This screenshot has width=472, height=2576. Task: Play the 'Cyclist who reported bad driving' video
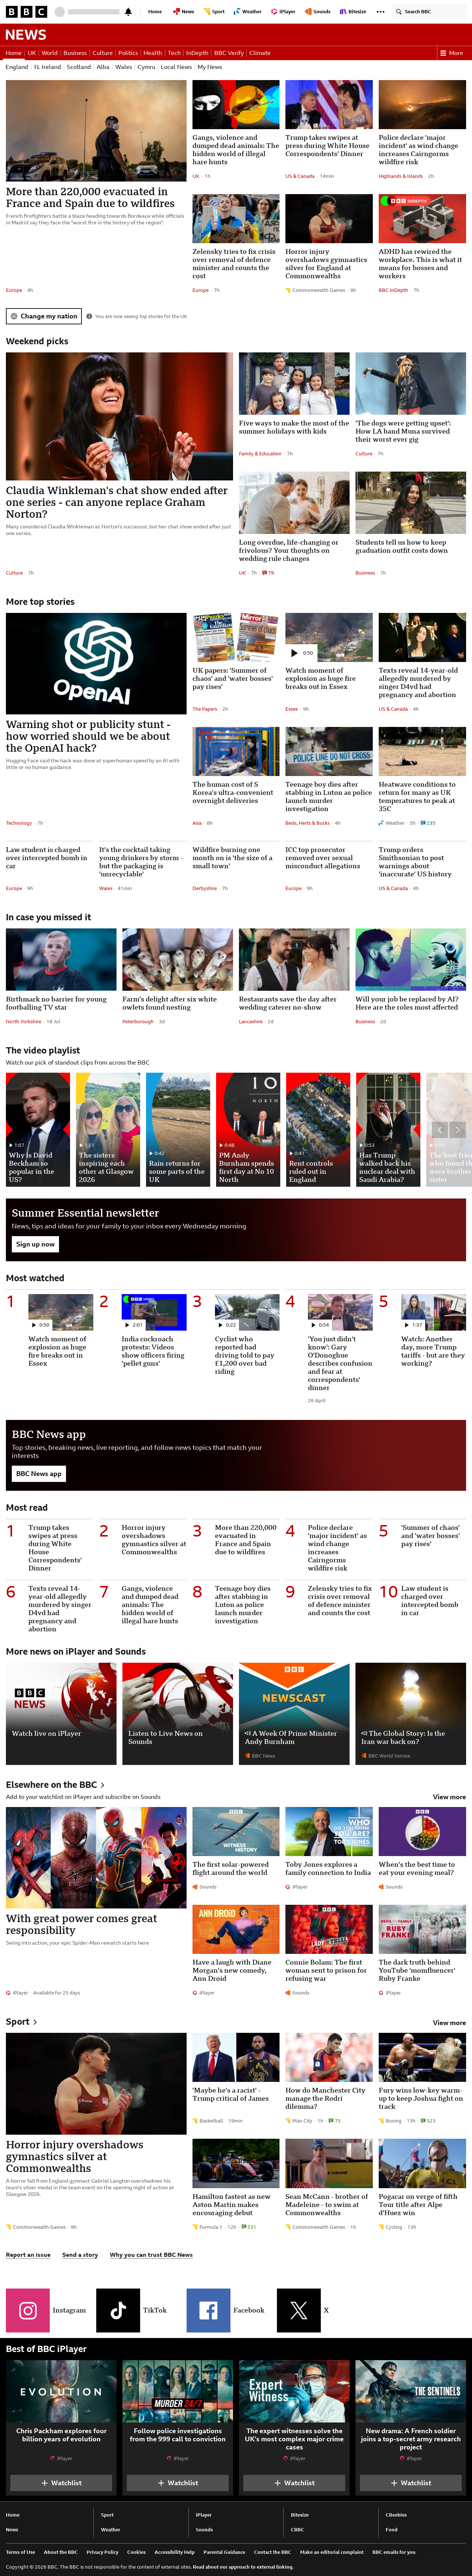(247, 1312)
